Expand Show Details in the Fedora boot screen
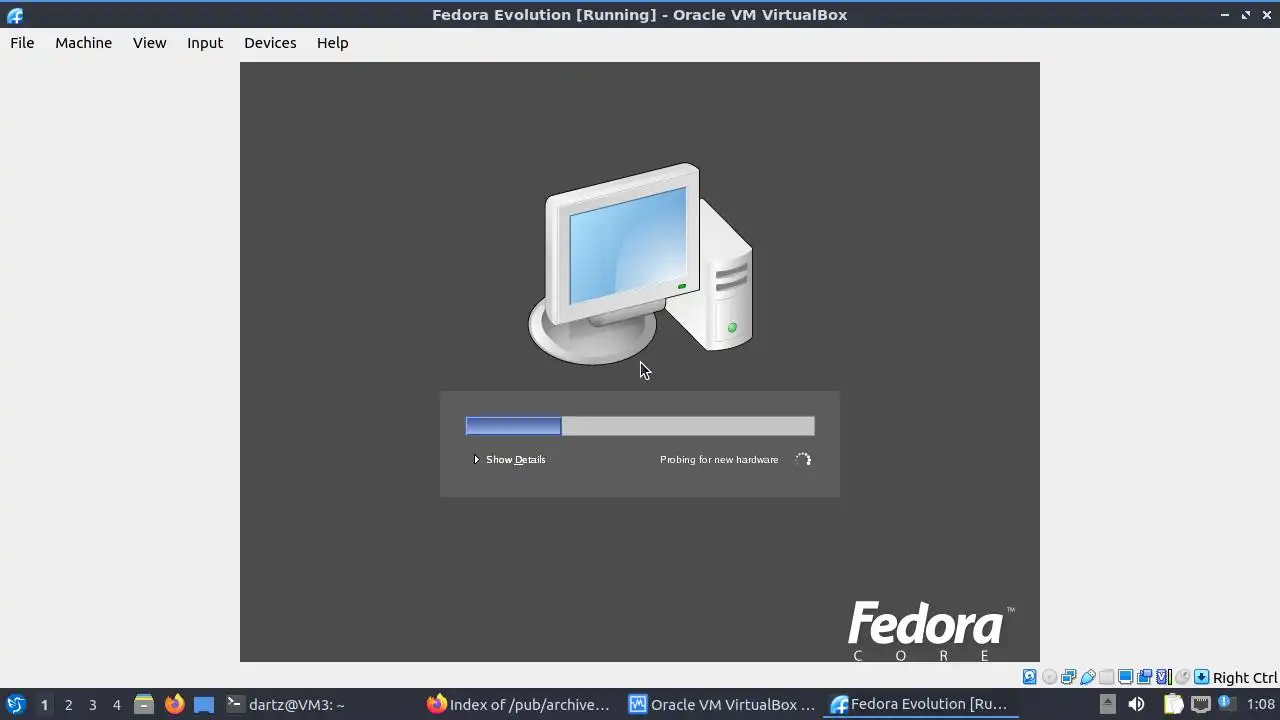This screenshot has width=1280, height=720. [510, 460]
